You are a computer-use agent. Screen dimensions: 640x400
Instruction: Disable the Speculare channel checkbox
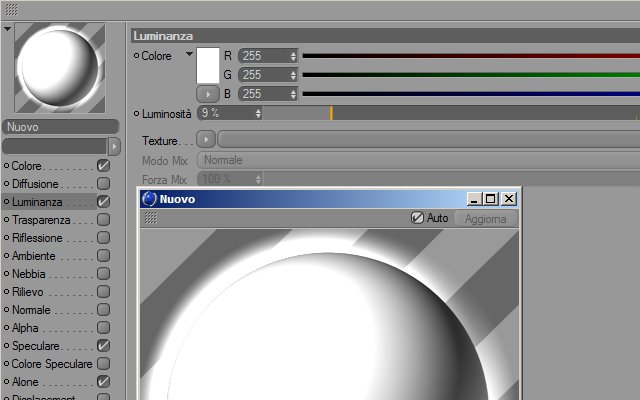click(103, 345)
